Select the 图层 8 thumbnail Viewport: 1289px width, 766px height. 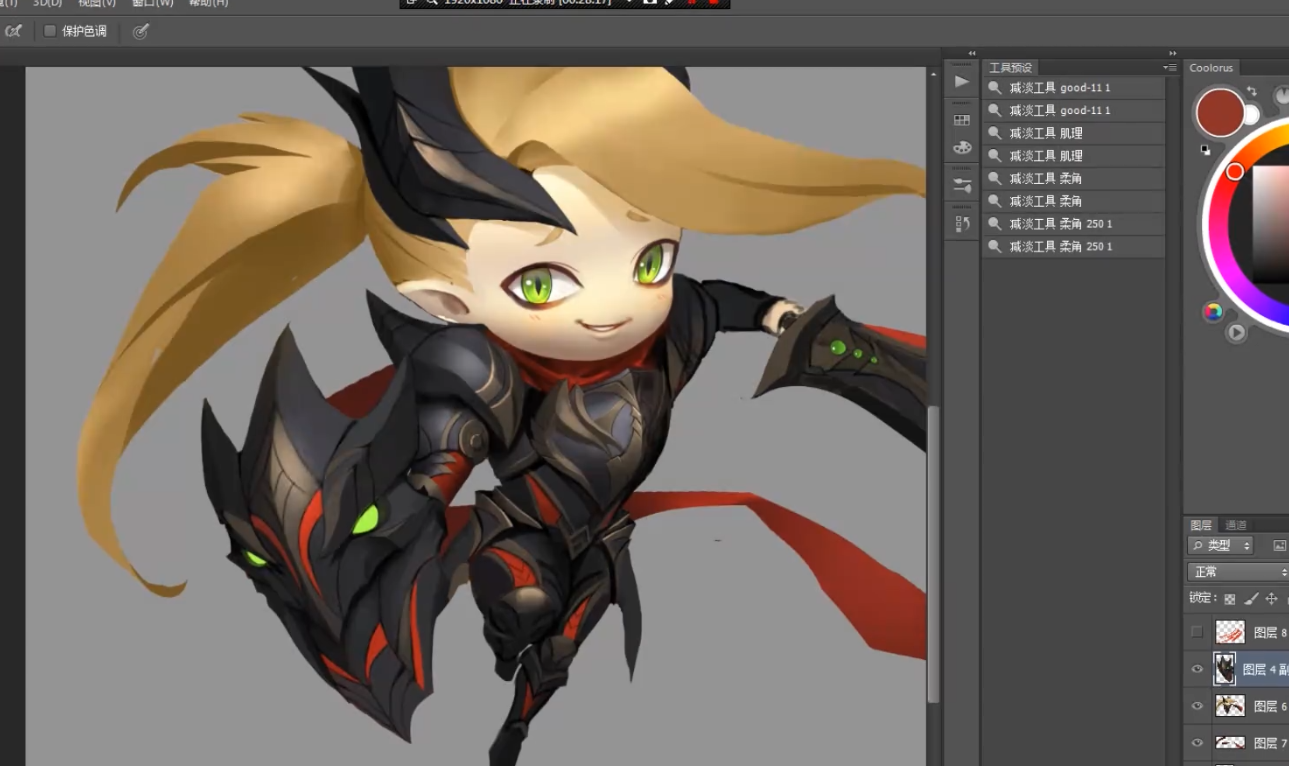(x=1230, y=632)
